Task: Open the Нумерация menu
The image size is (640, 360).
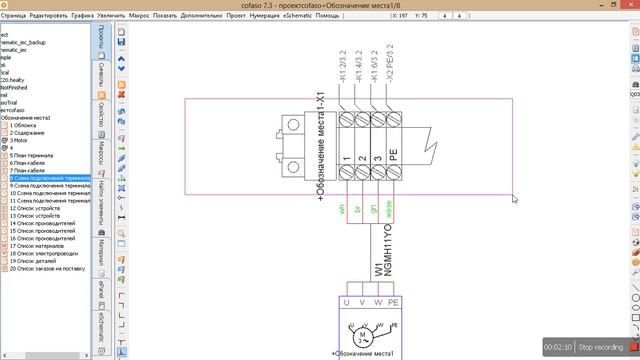Action: pyautogui.click(x=264, y=16)
